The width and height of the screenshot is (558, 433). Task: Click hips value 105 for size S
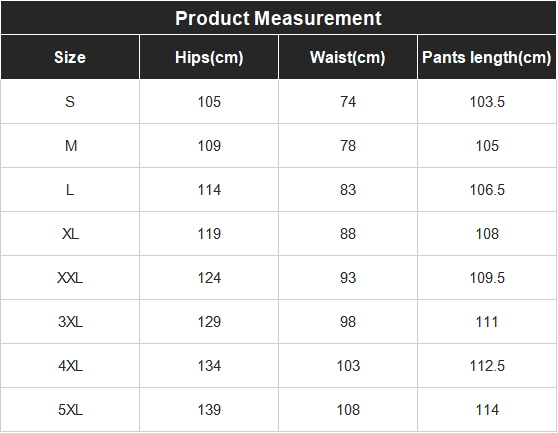tap(209, 102)
